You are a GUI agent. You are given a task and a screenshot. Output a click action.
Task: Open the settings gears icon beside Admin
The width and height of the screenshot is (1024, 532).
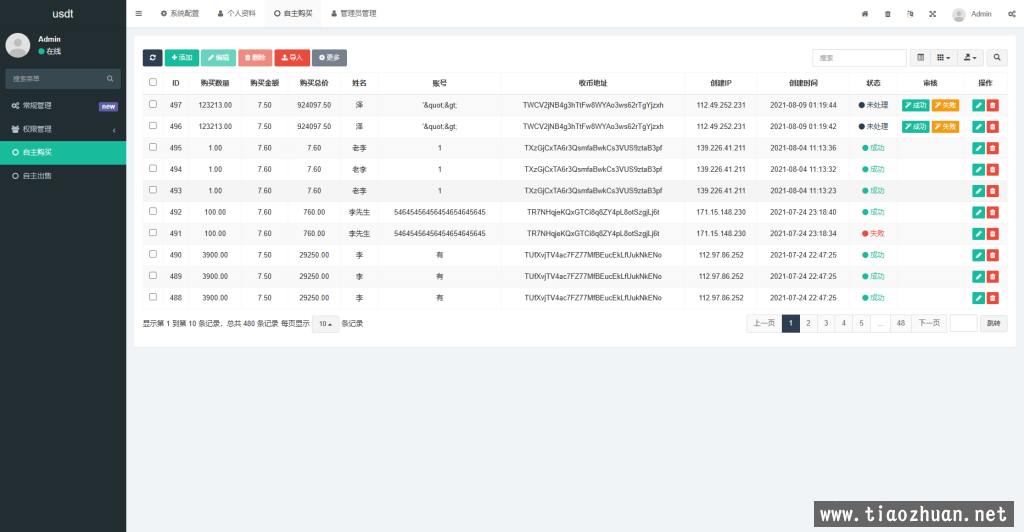pos(1012,14)
